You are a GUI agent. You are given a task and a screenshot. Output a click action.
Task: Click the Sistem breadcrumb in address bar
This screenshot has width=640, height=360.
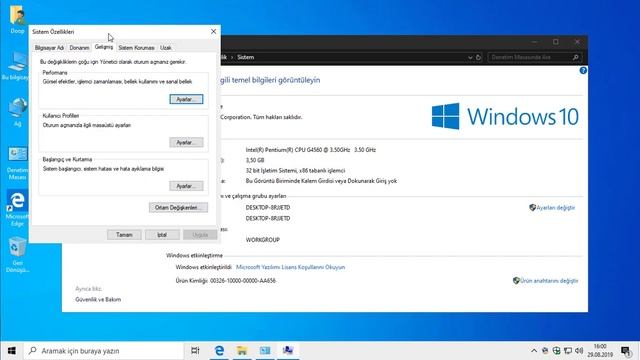pos(246,57)
